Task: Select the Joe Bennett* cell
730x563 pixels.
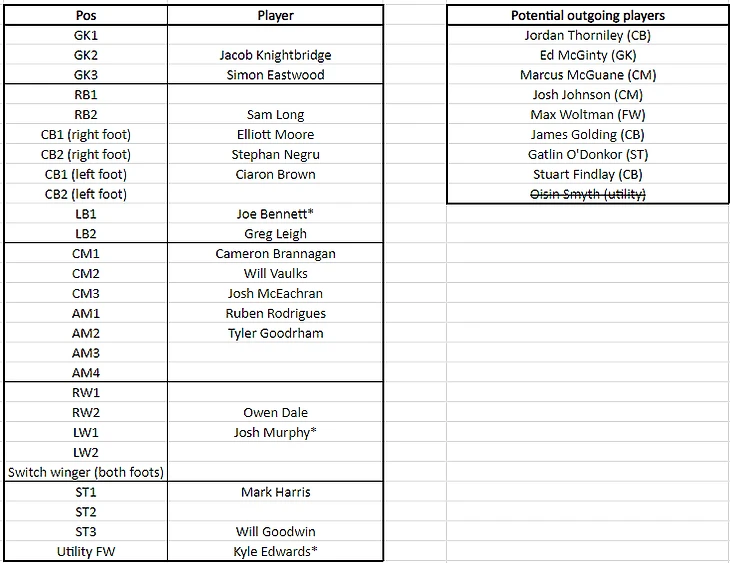Action: click(x=275, y=214)
